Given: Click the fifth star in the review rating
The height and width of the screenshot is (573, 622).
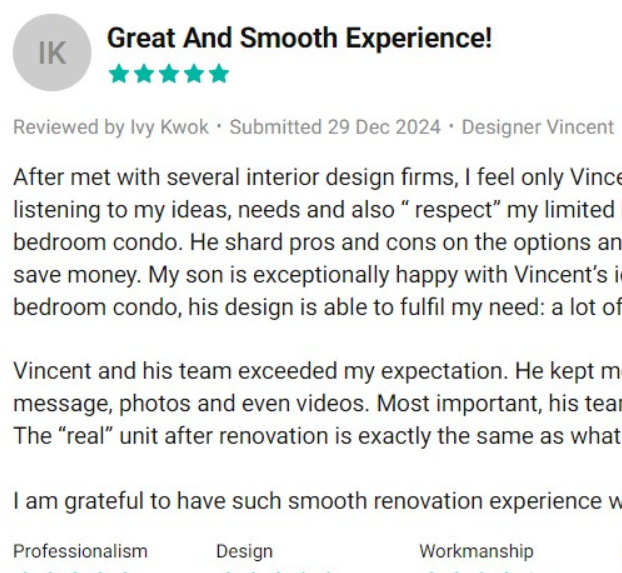Looking at the screenshot, I should pos(219,74).
